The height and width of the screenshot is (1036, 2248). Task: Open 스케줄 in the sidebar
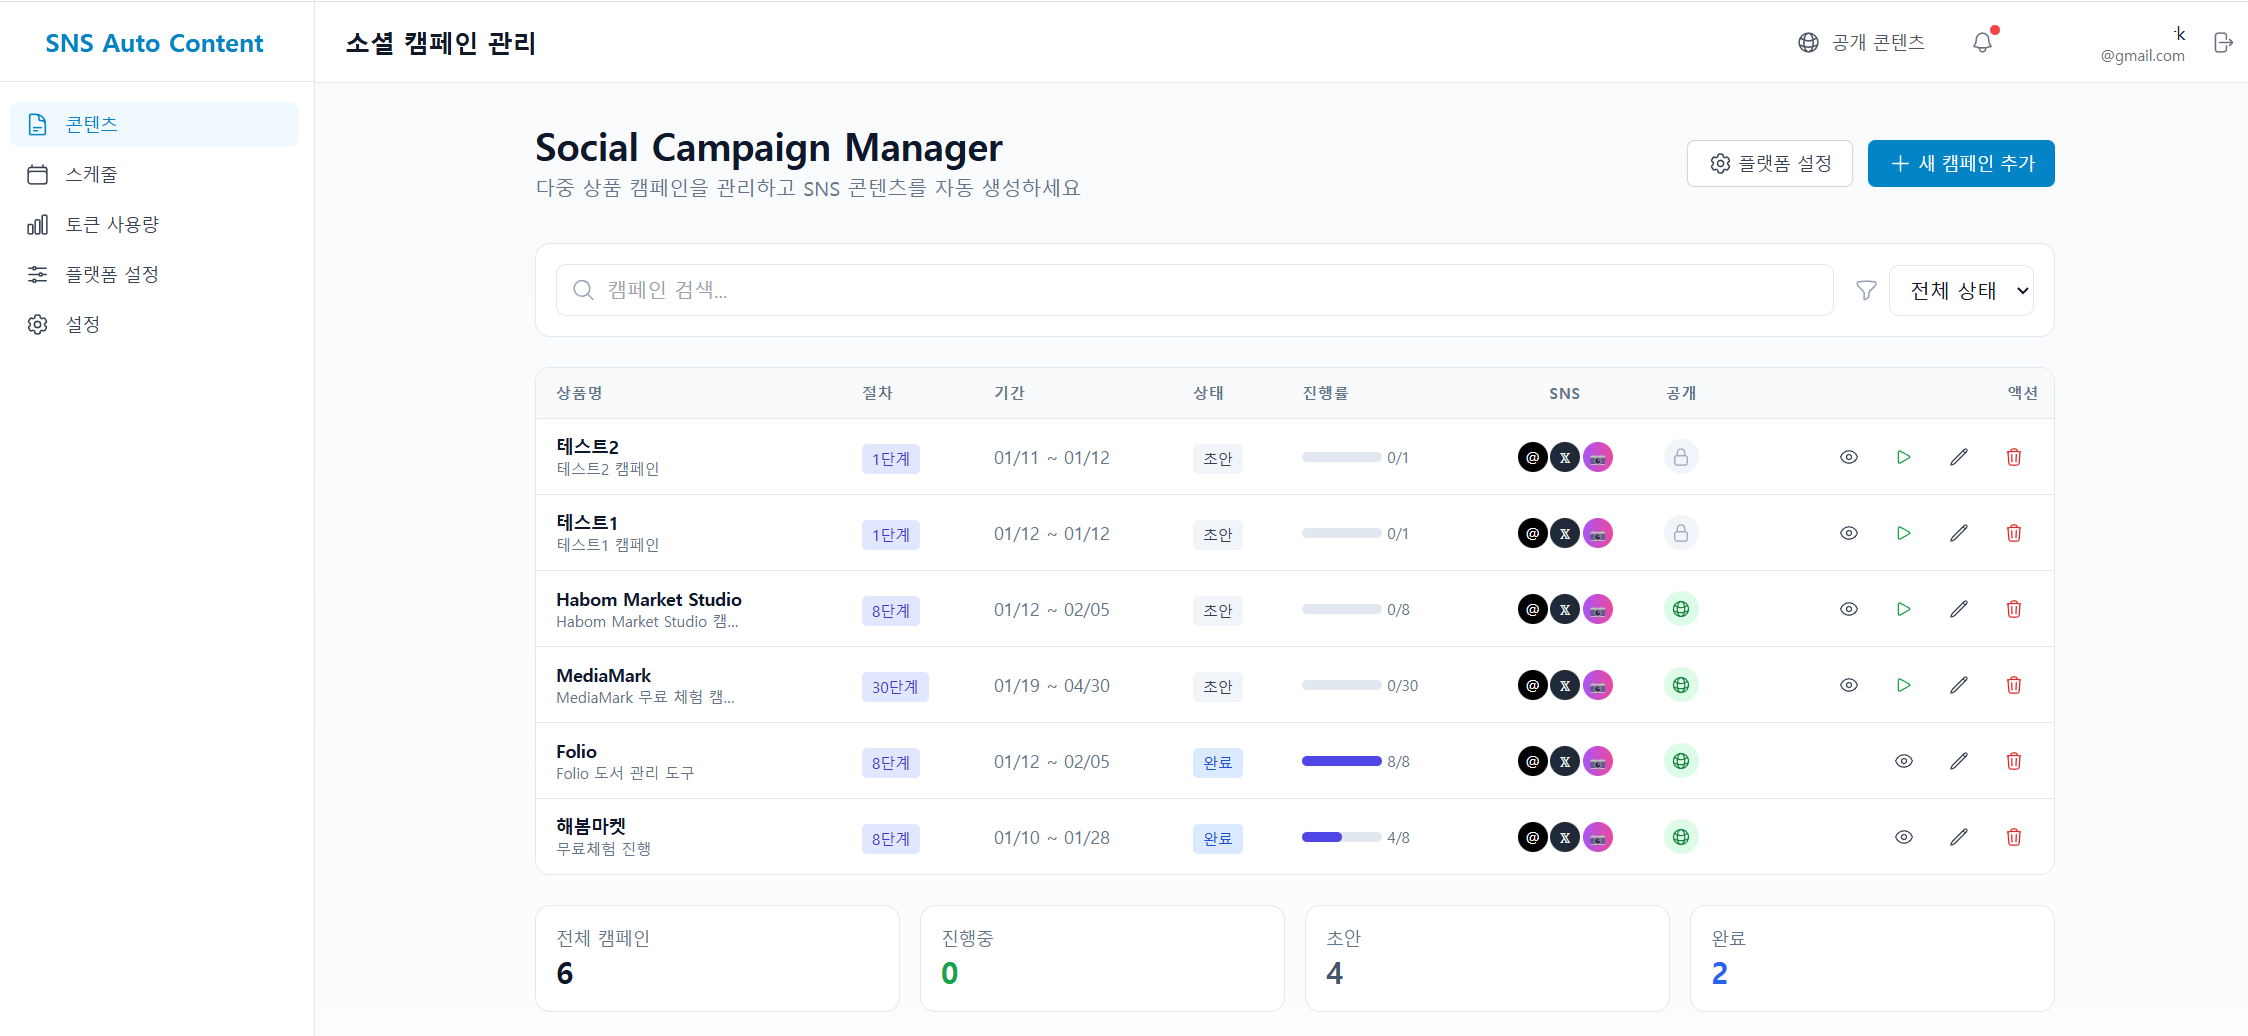92,174
